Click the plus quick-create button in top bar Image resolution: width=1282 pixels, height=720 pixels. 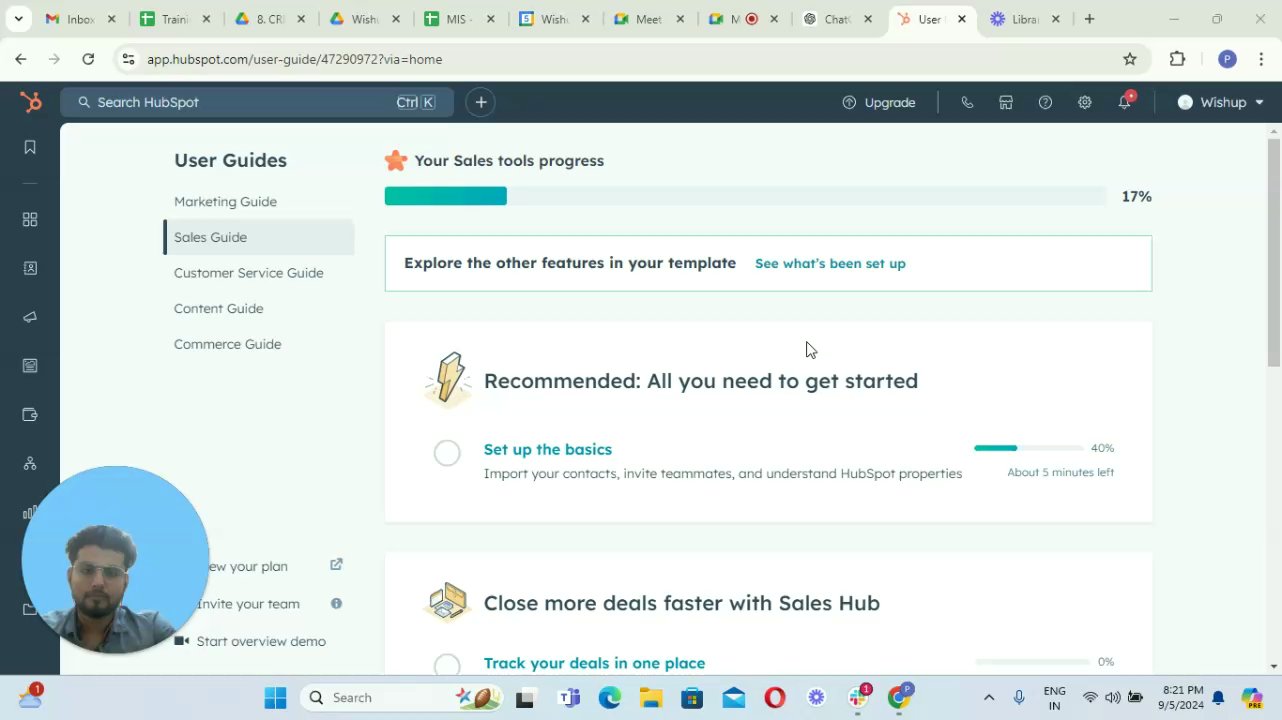tap(481, 102)
